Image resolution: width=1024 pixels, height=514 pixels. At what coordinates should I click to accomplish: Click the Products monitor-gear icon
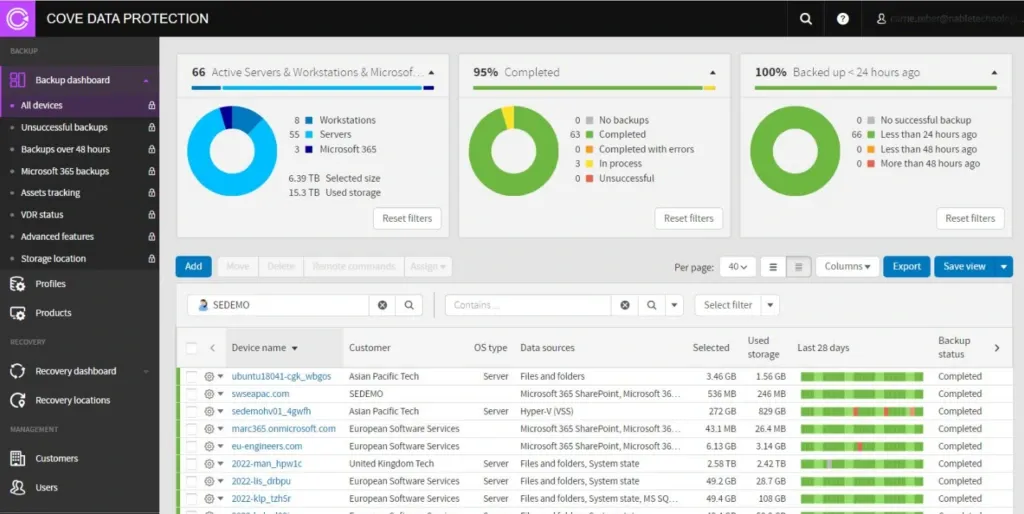(18, 313)
